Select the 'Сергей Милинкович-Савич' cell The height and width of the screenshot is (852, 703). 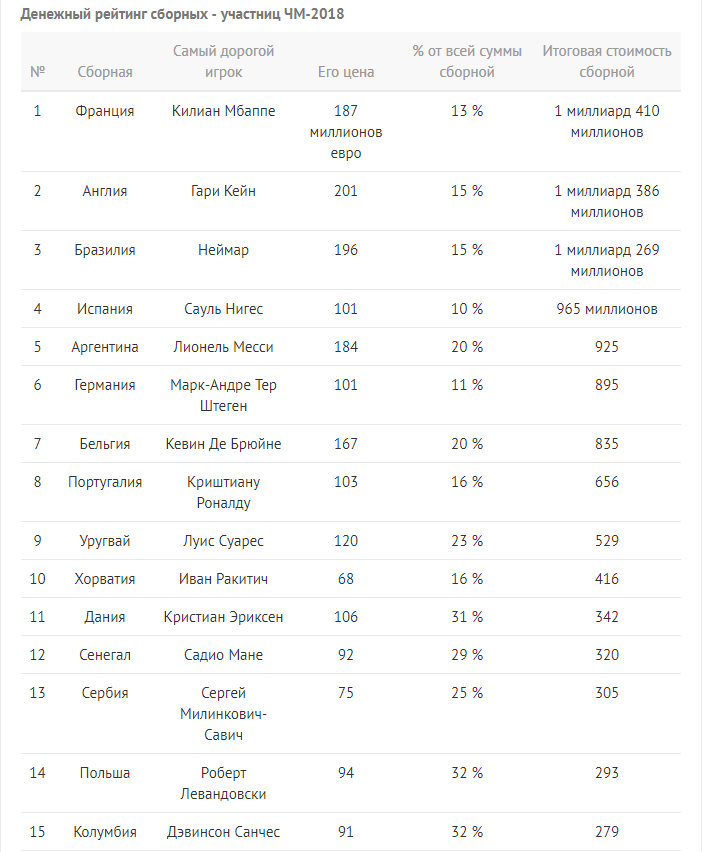click(x=223, y=713)
